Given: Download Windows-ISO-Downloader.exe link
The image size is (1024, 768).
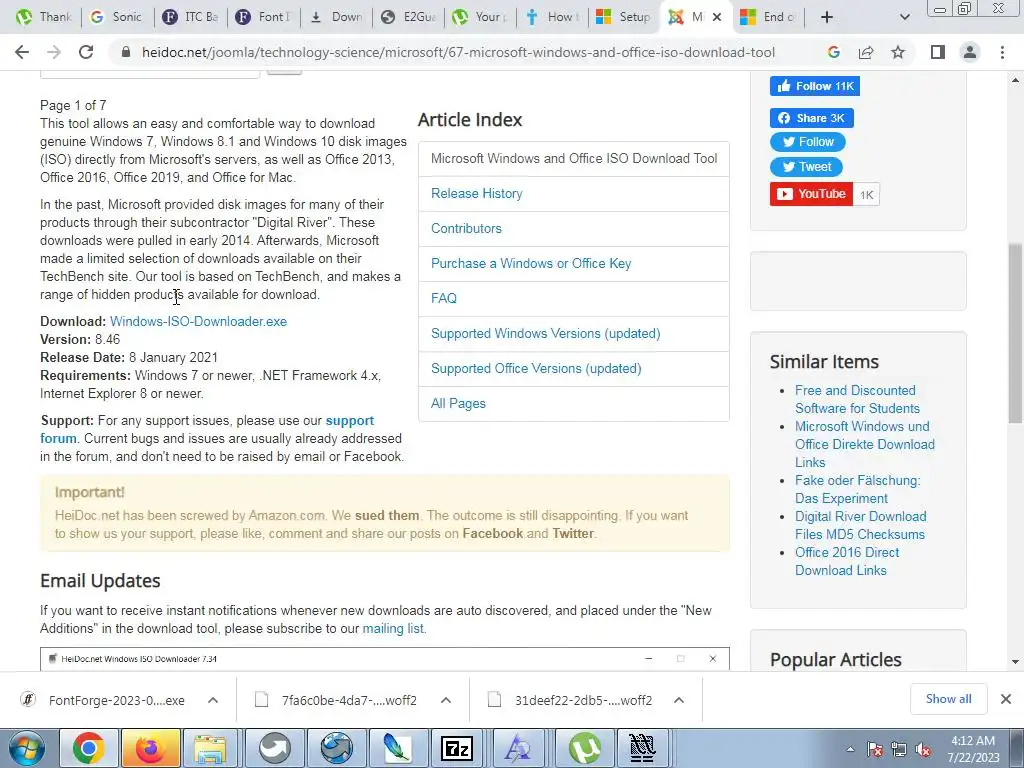Looking at the screenshot, I should pos(199,321).
